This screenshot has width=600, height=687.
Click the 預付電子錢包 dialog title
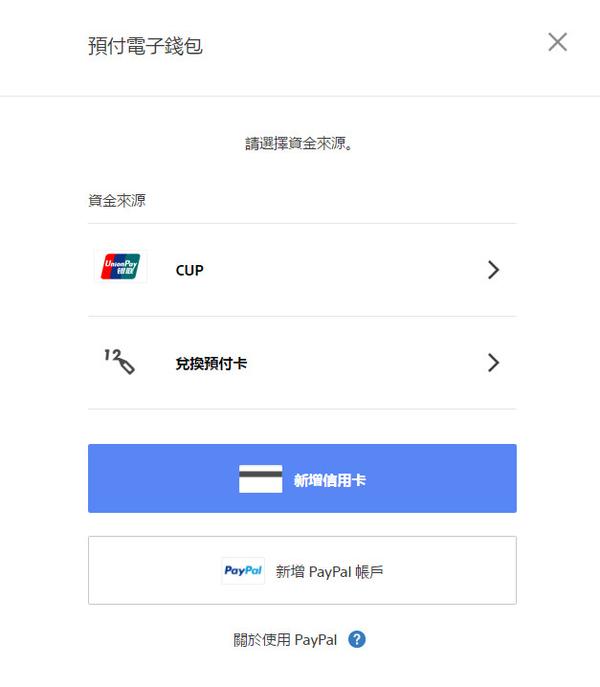[x=145, y=46]
